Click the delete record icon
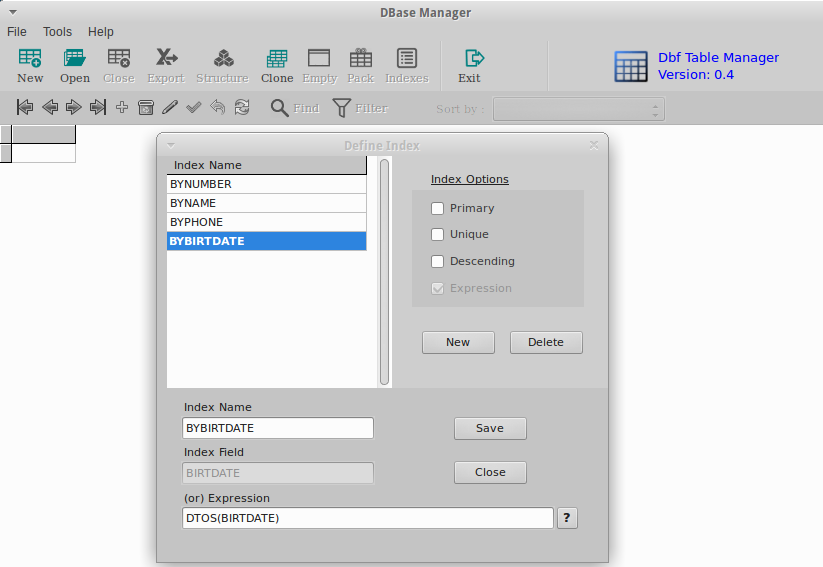The image size is (823, 567). click(x=146, y=107)
